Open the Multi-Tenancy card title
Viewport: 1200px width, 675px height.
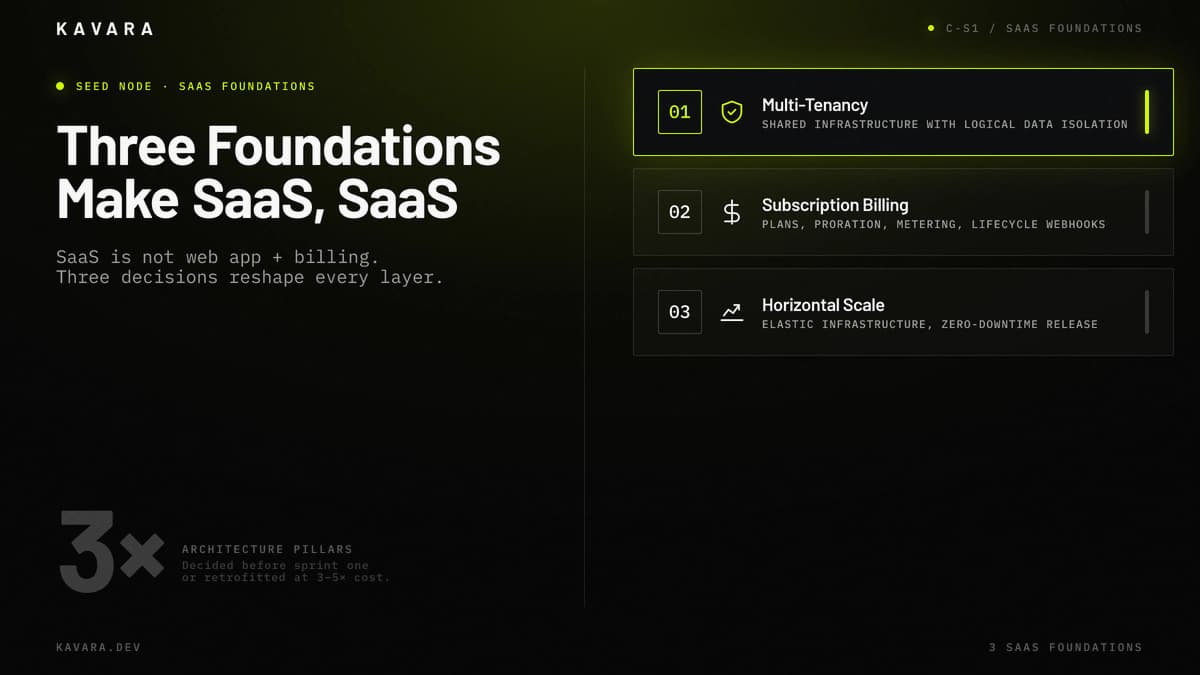pos(815,105)
